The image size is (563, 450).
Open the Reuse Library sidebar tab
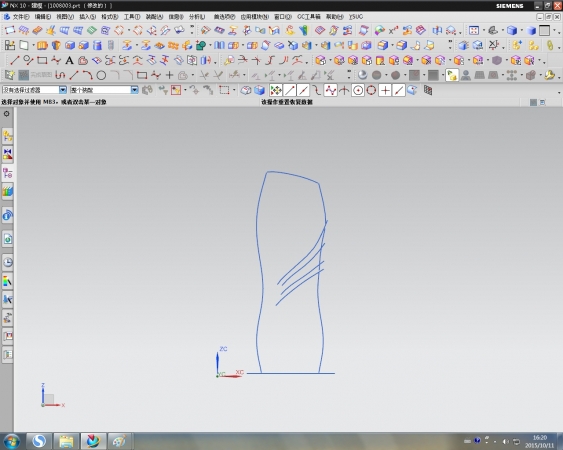(x=8, y=192)
